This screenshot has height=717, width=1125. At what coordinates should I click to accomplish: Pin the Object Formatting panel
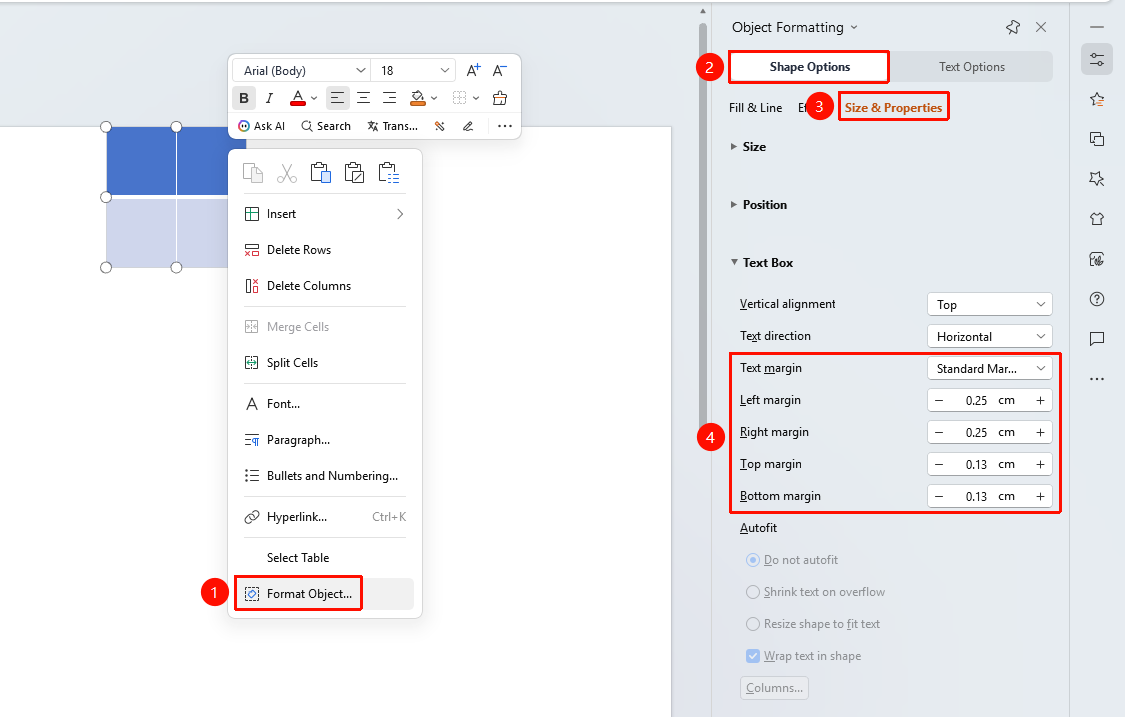pos(1012,27)
